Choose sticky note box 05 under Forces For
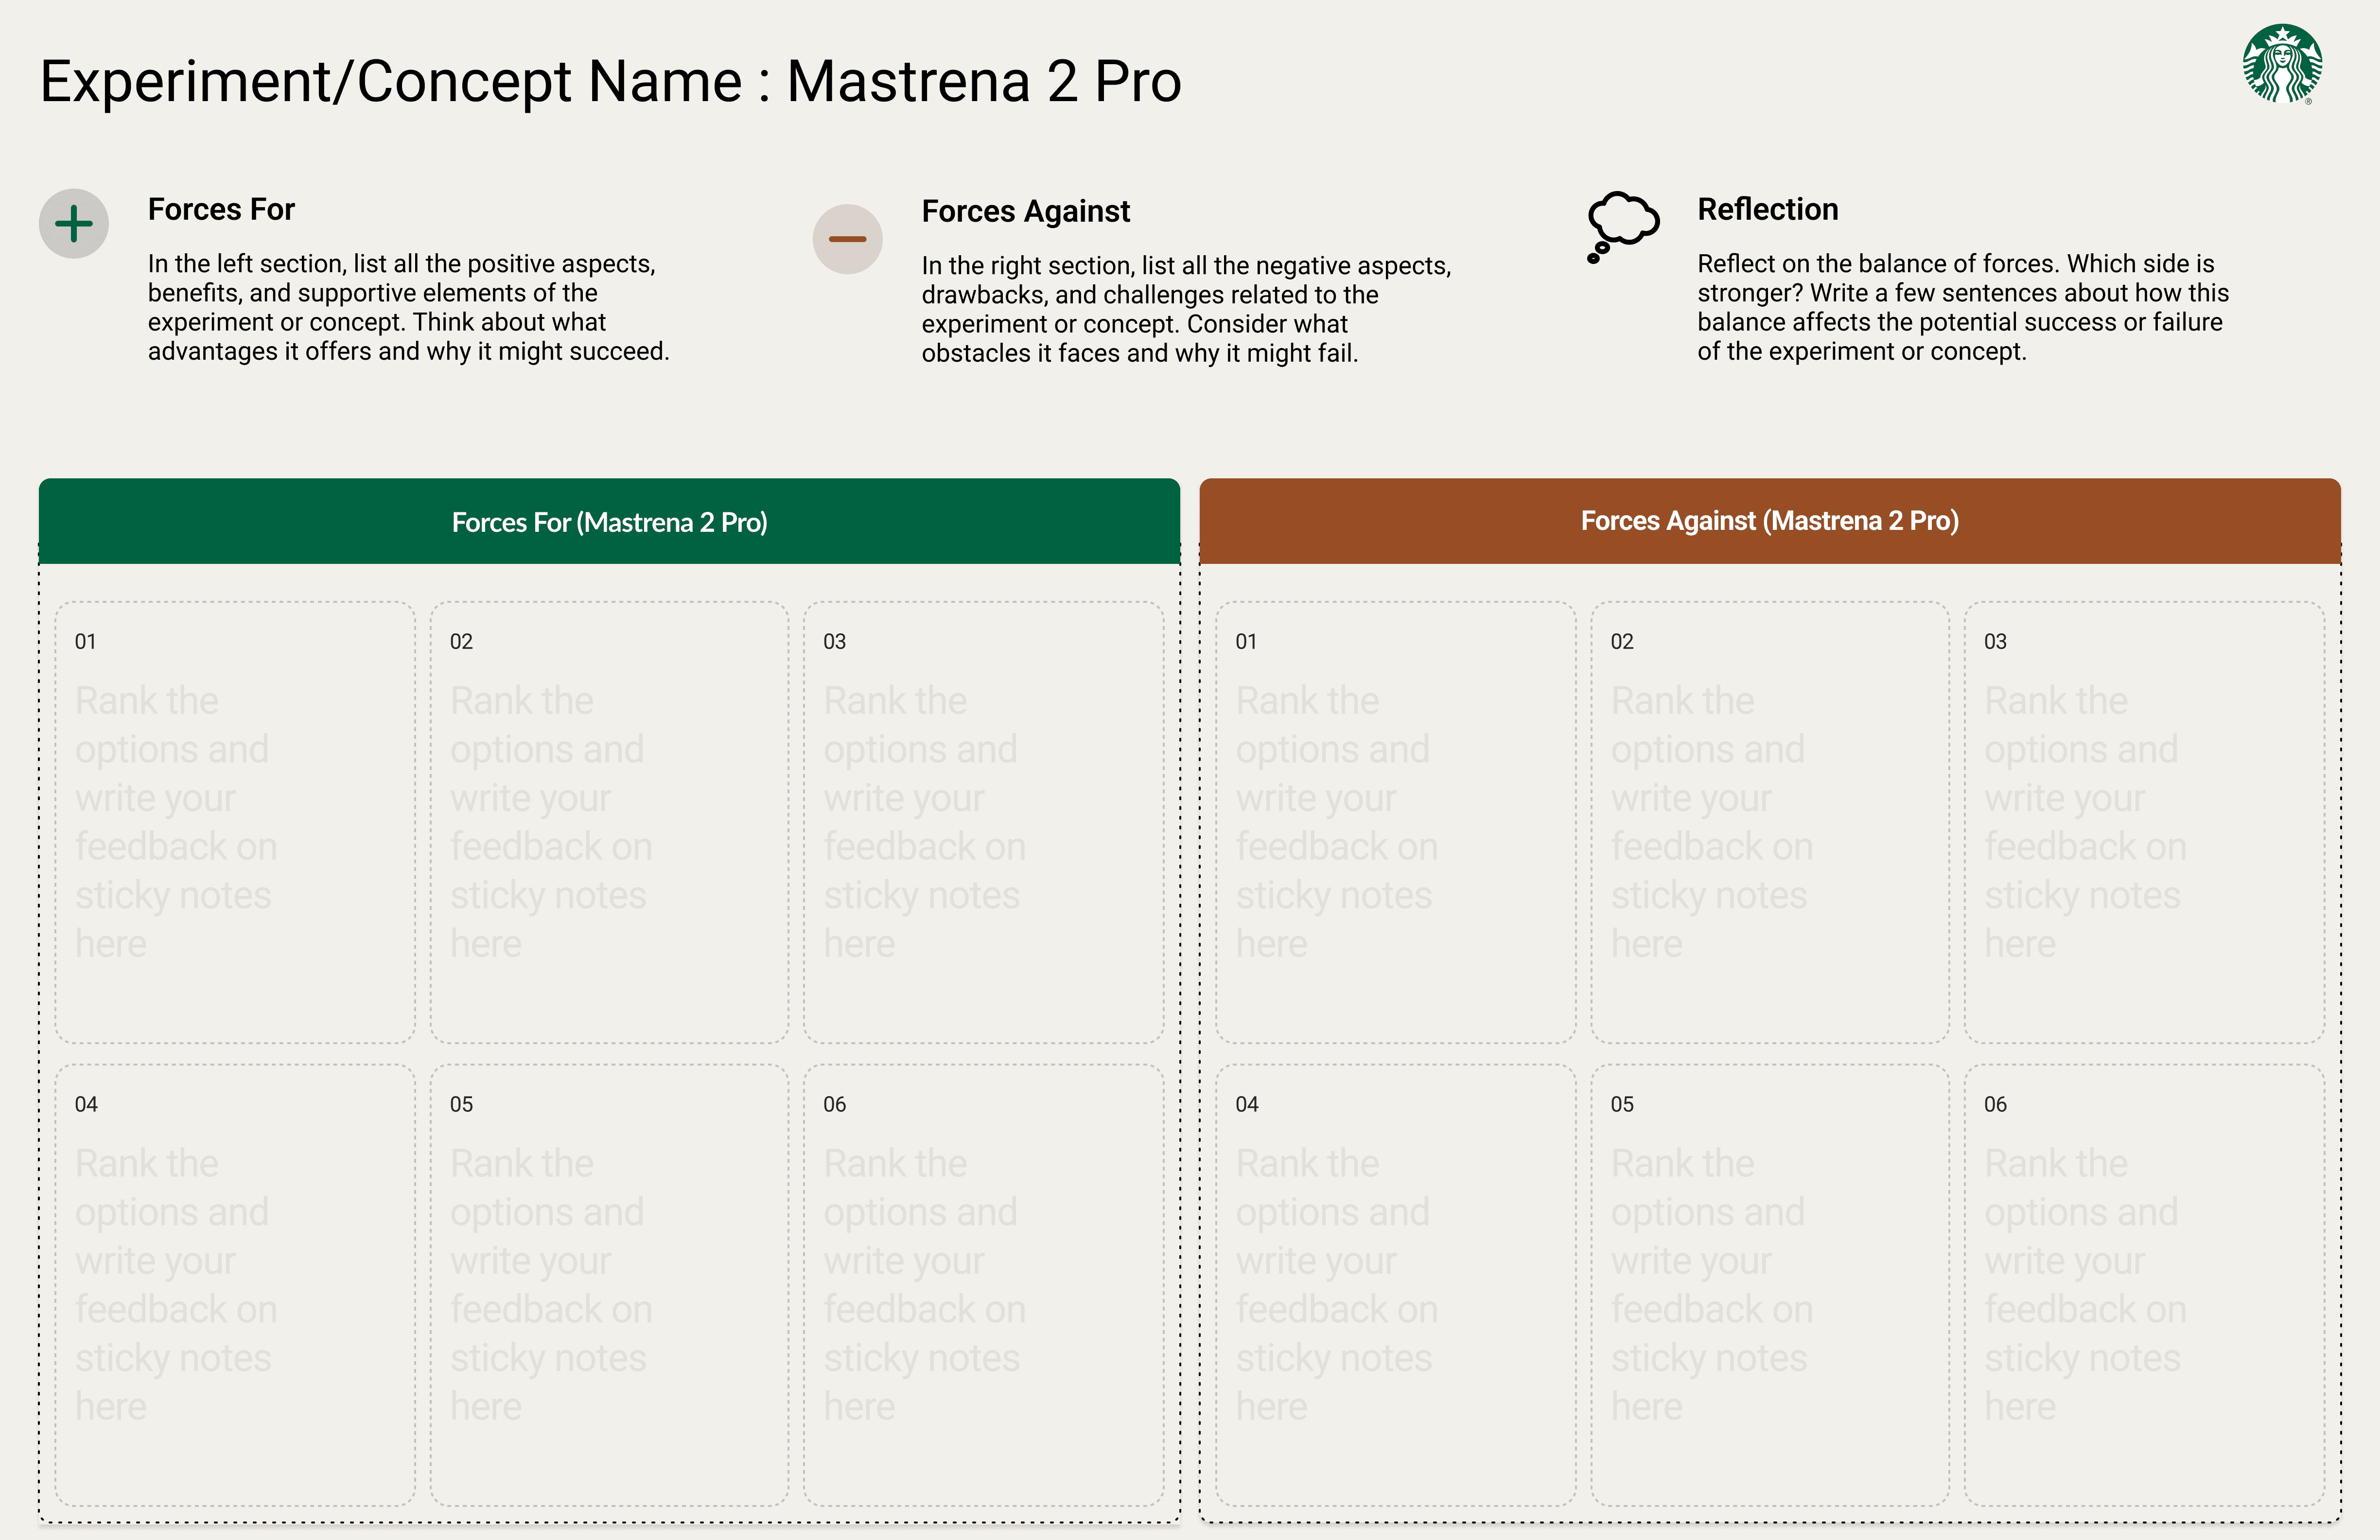This screenshot has width=2380, height=1540. (609, 1285)
